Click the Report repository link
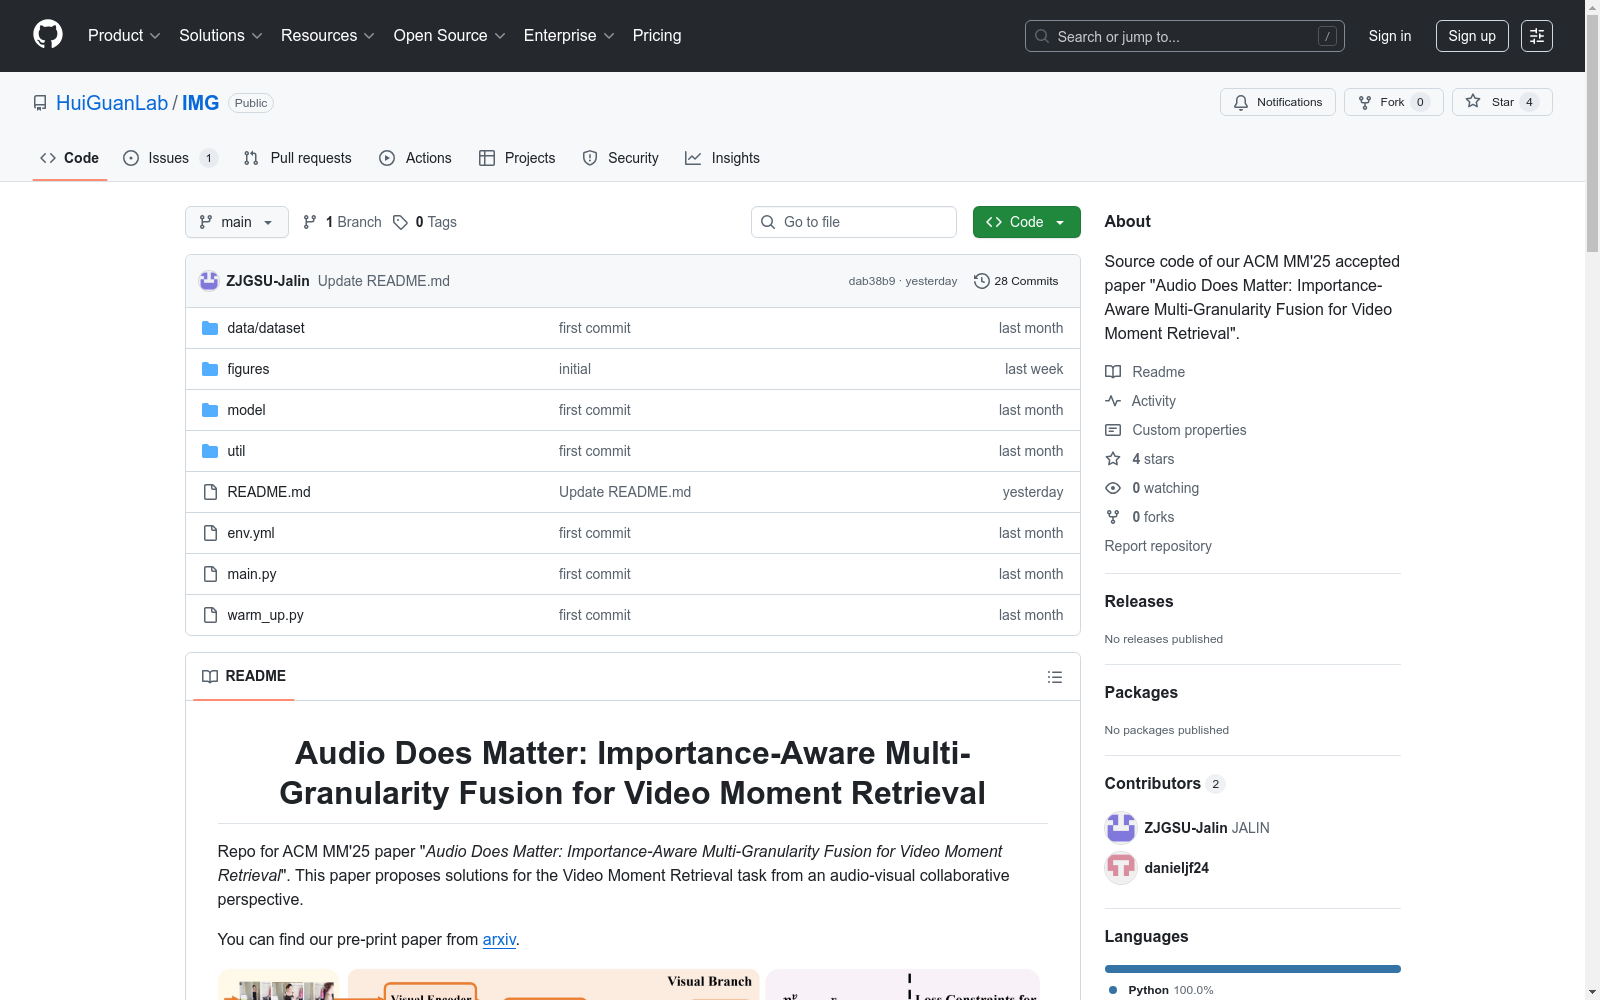1600x1000 pixels. click(x=1158, y=546)
